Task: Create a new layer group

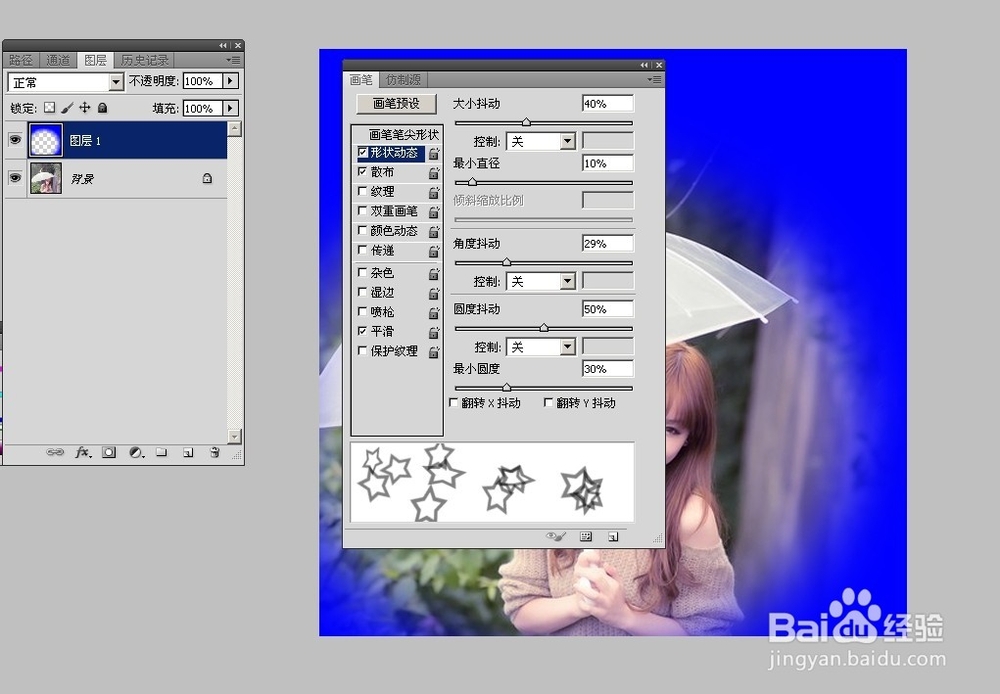Action: pyautogui.click(x=161, y=452)
